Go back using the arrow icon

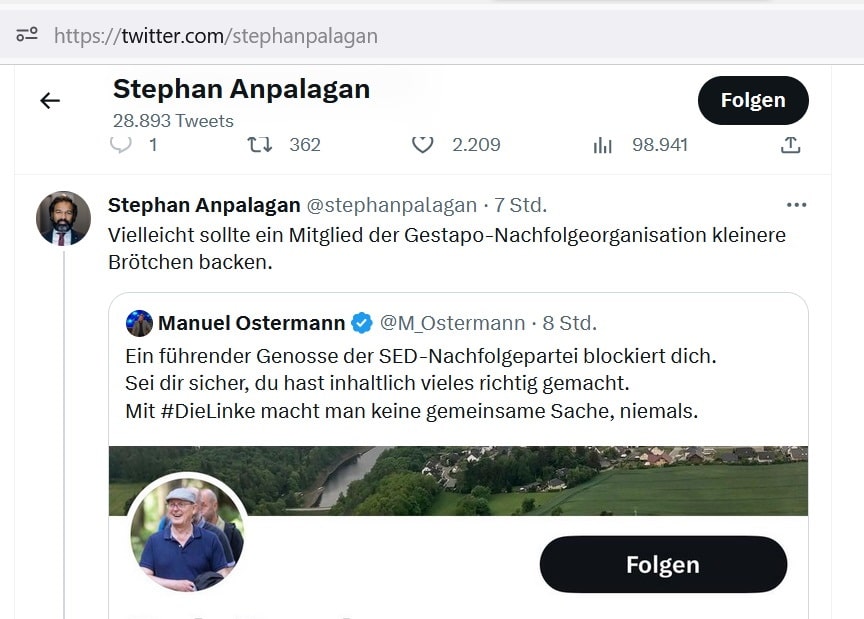(49, 100)
